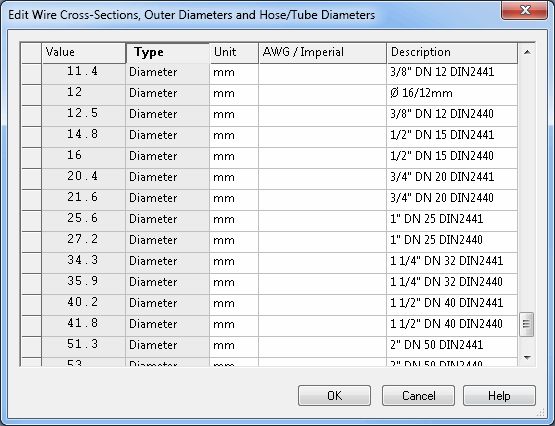Click the mm unit cell in row 51.3

234,346
